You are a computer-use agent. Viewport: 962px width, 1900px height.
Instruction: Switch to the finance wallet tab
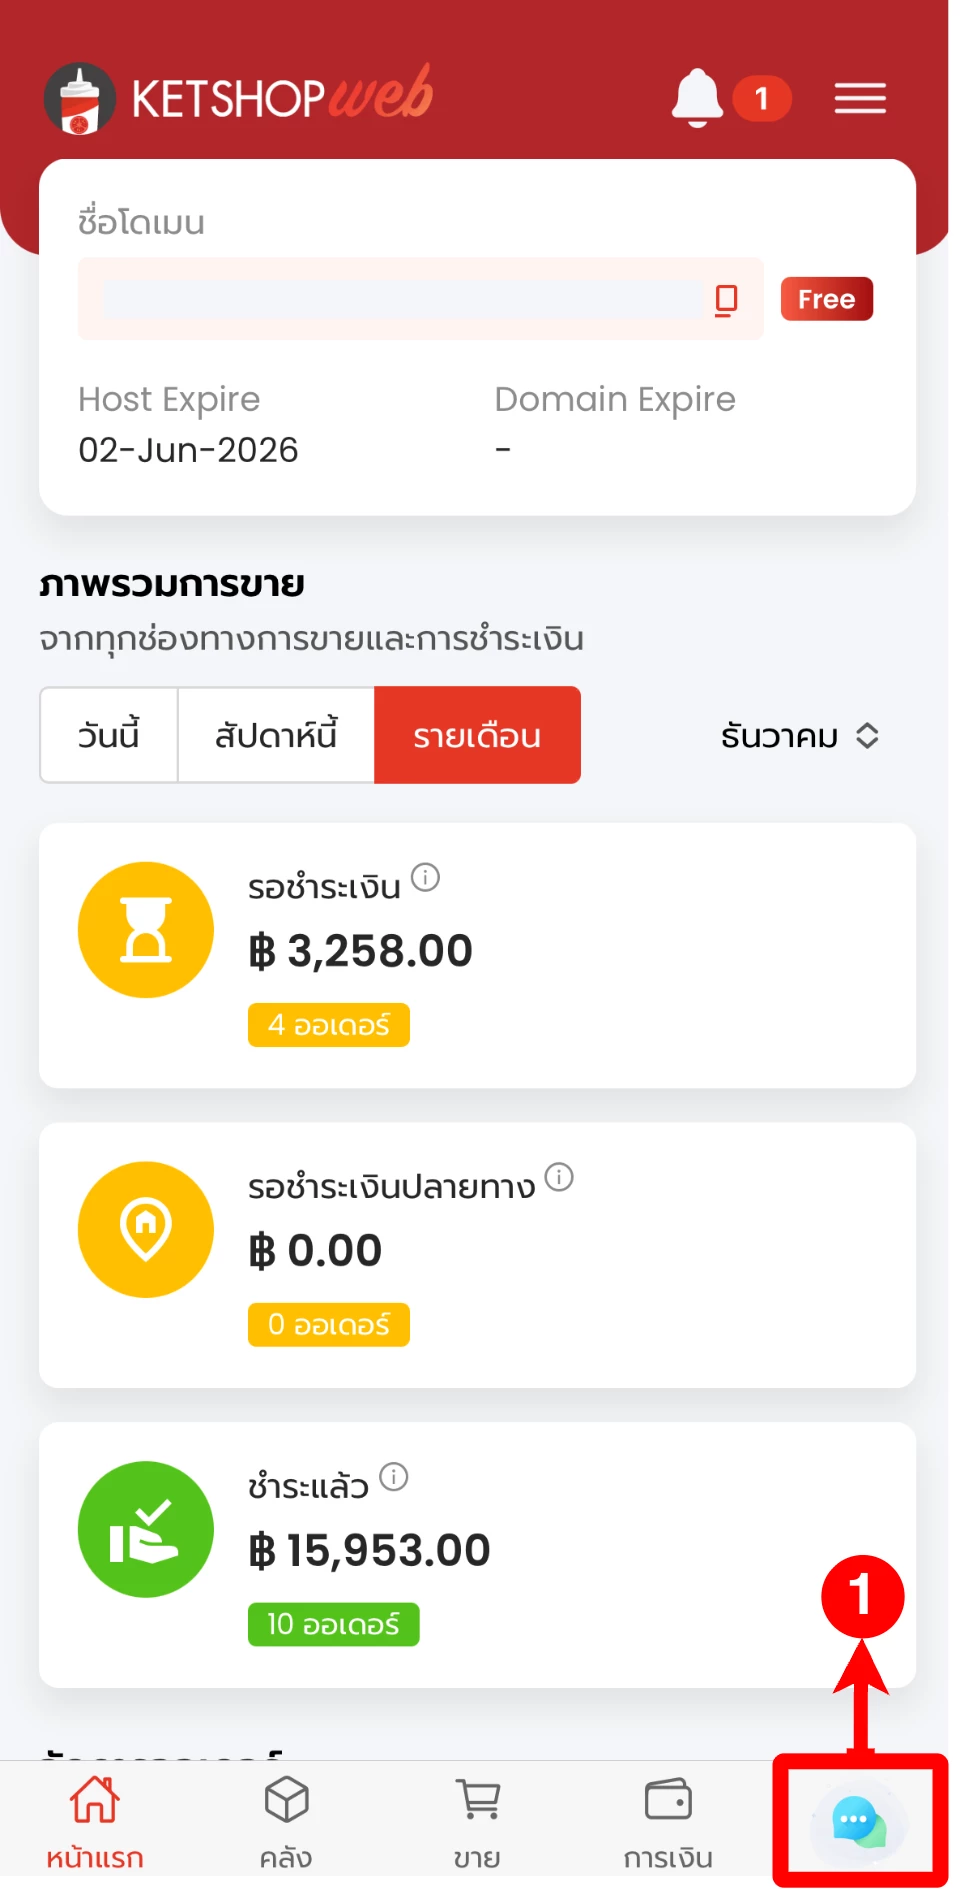point(668,1822)
